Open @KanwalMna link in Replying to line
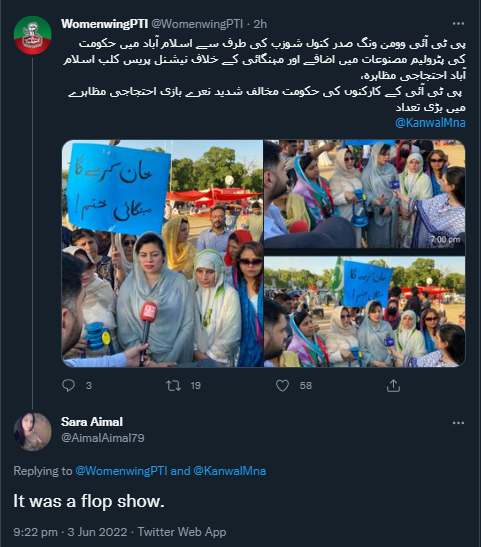The width and height of the screenshot is (481, 547). 230,471
